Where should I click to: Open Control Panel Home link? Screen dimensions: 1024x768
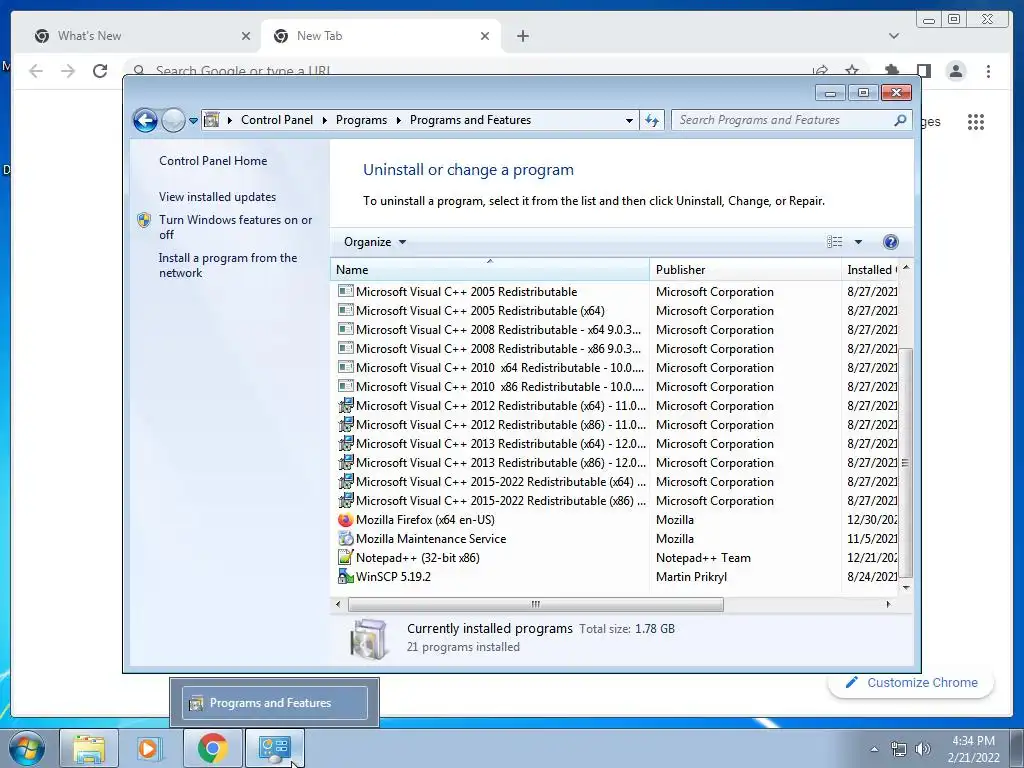(x=213, y=161)
